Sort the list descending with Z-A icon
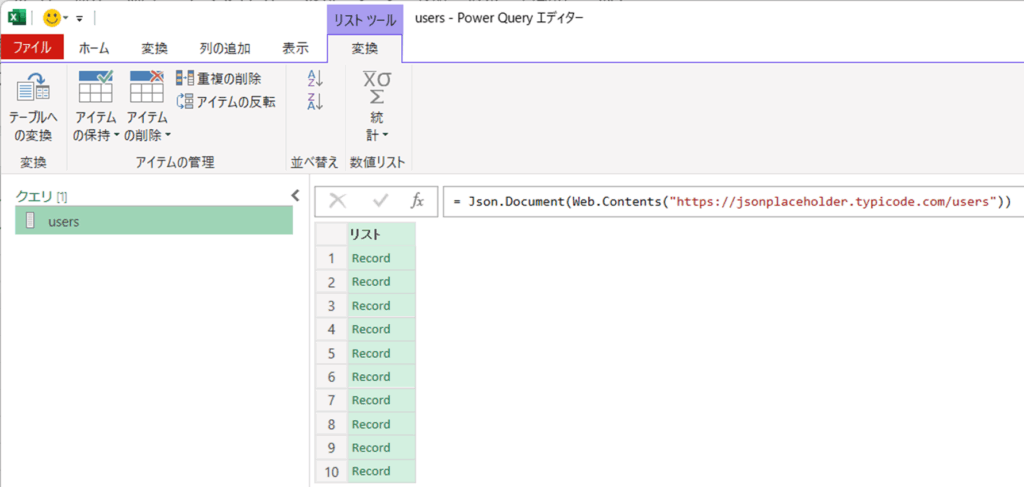Viewport: 1024px width, 487px height. tap(315, 101)
